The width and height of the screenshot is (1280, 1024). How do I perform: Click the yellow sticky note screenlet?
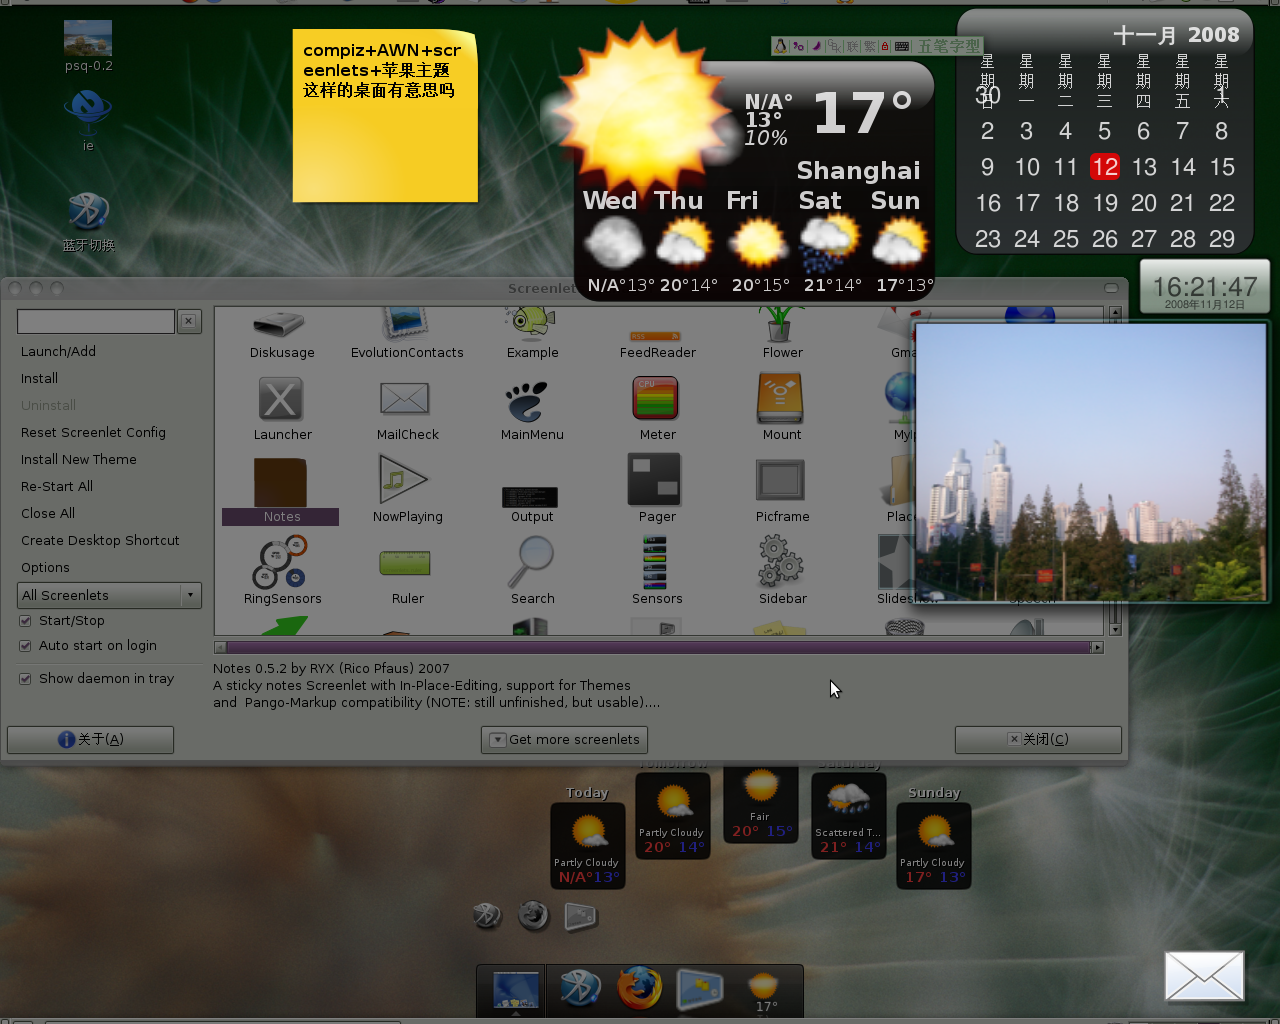coord(385,116)
